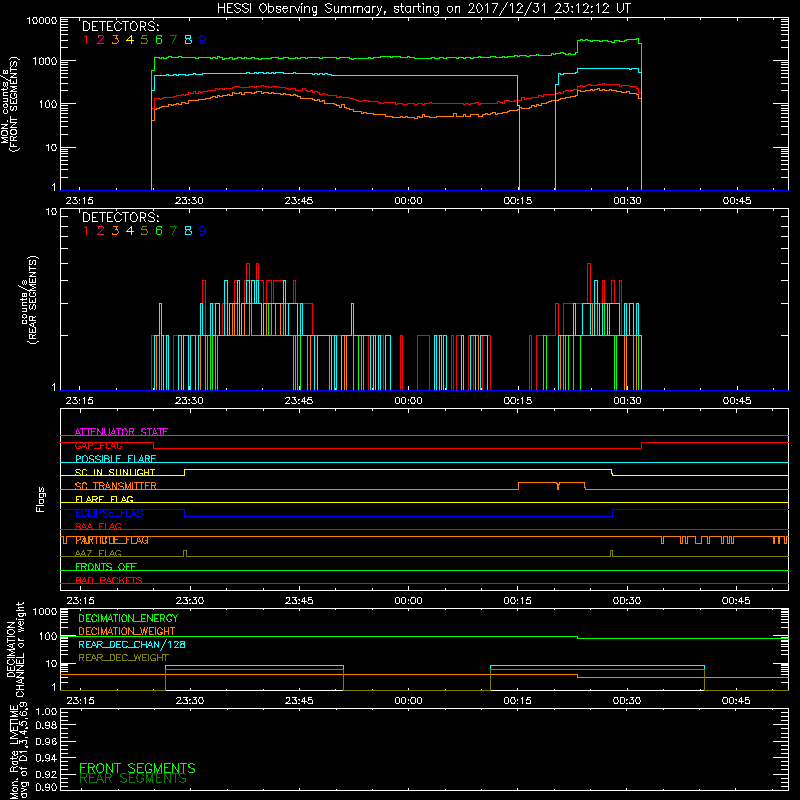800x800 pixels.
Task: Click the HESSI Observing Summary title text
Action: (423, 8)
